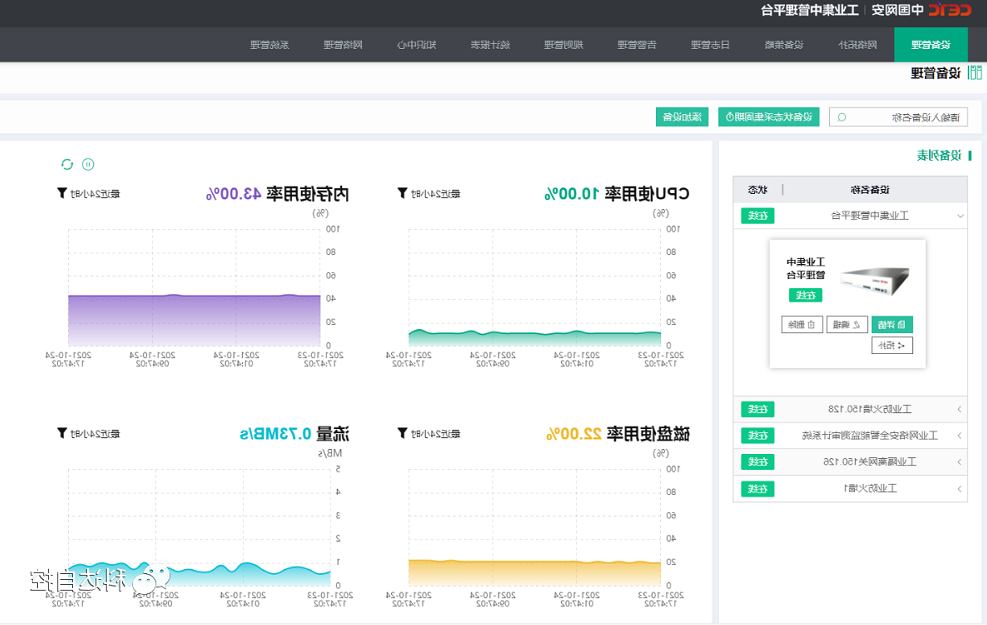The width and height of the screenshot is (987, 625).
Task: Expand the 工业防火墙150.128 device row
Action: (960, 409)
